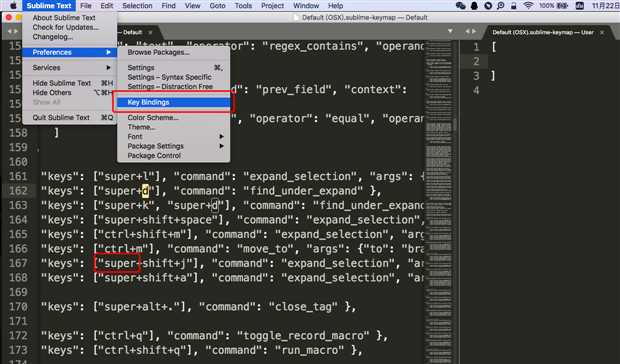Choose About Sublime Text

tap(70, 18)
